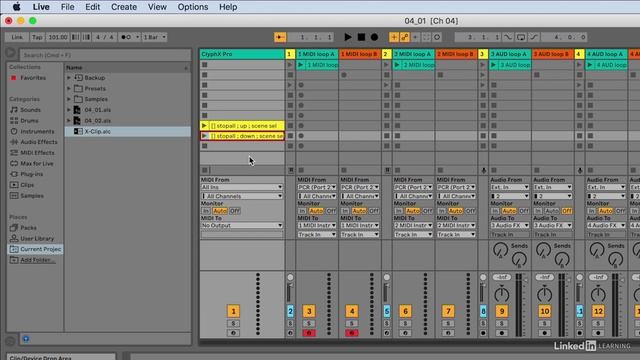Open the File menu
The width and height of the screenshot is (640, 360).
click(x=67, y=7)
